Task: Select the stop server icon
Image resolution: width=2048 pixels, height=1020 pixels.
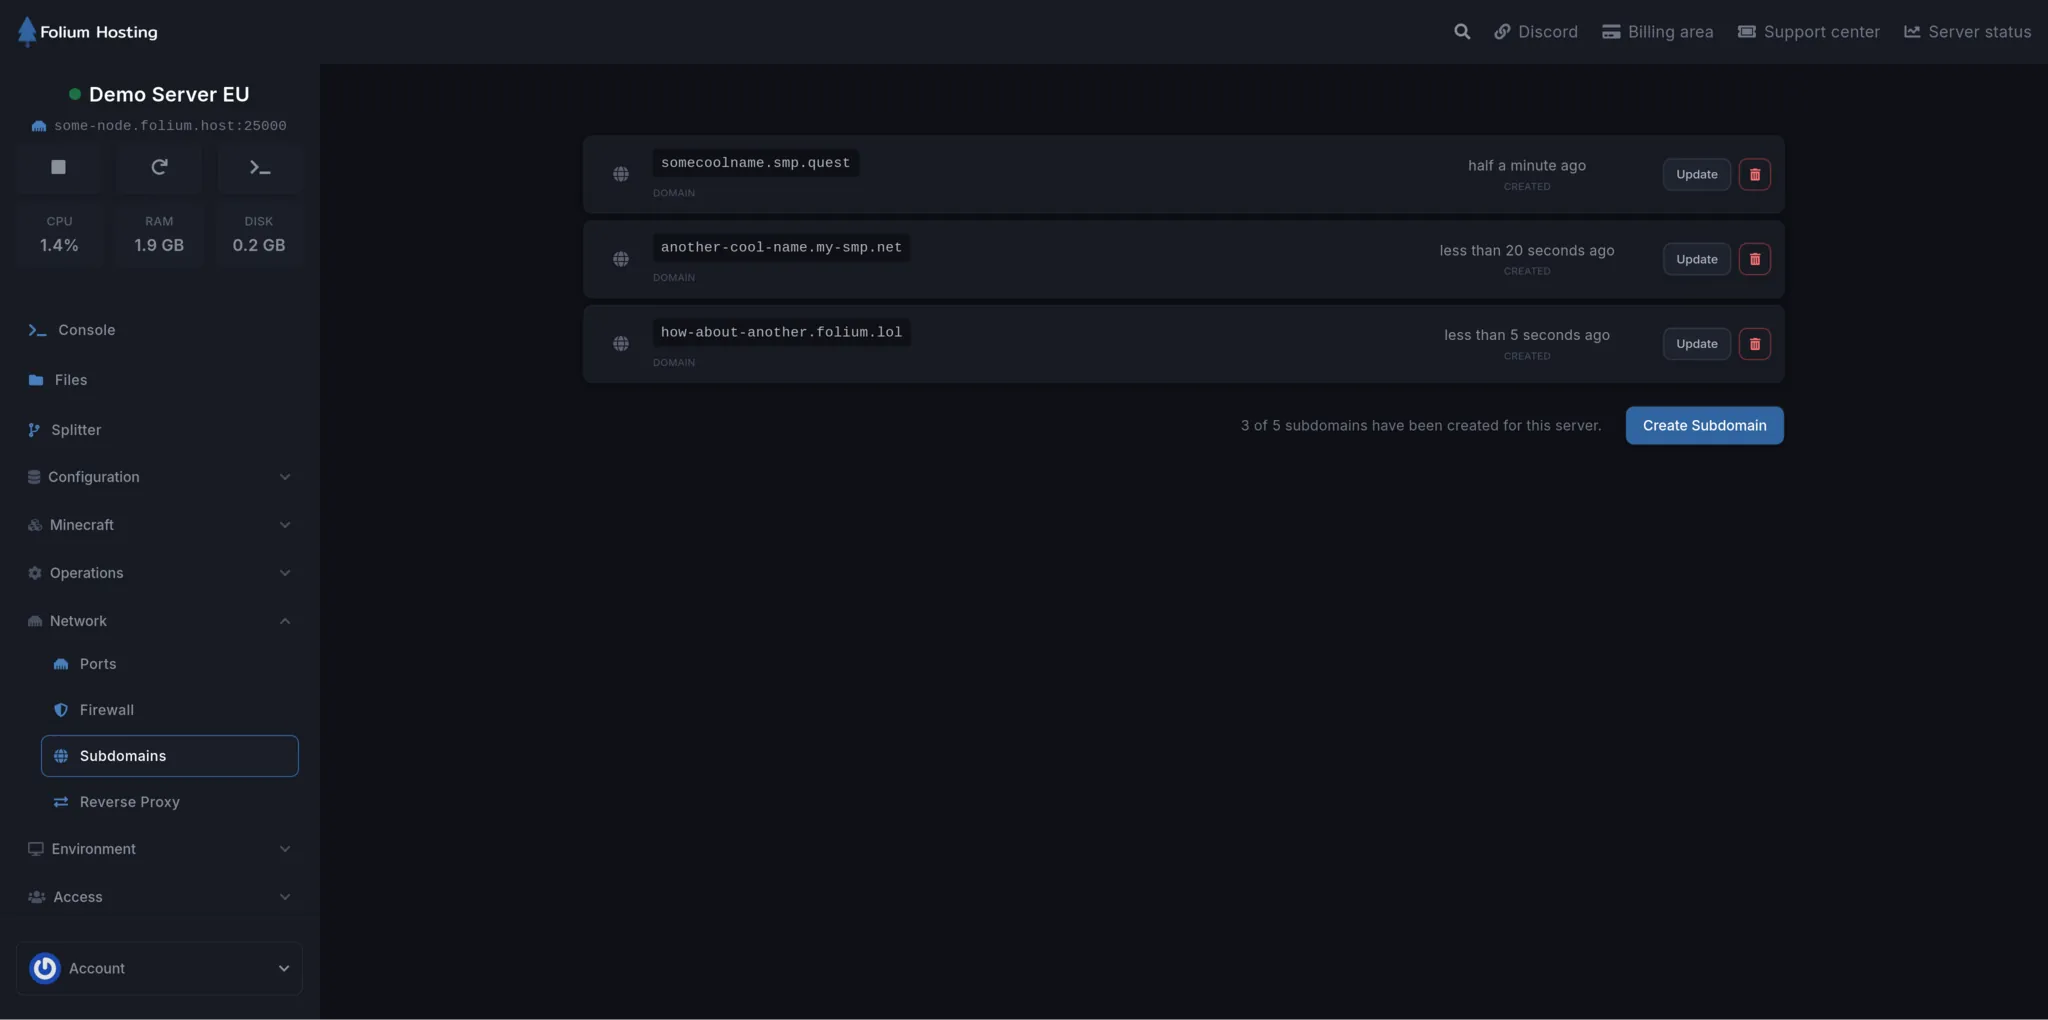Action: click(58, 167)
